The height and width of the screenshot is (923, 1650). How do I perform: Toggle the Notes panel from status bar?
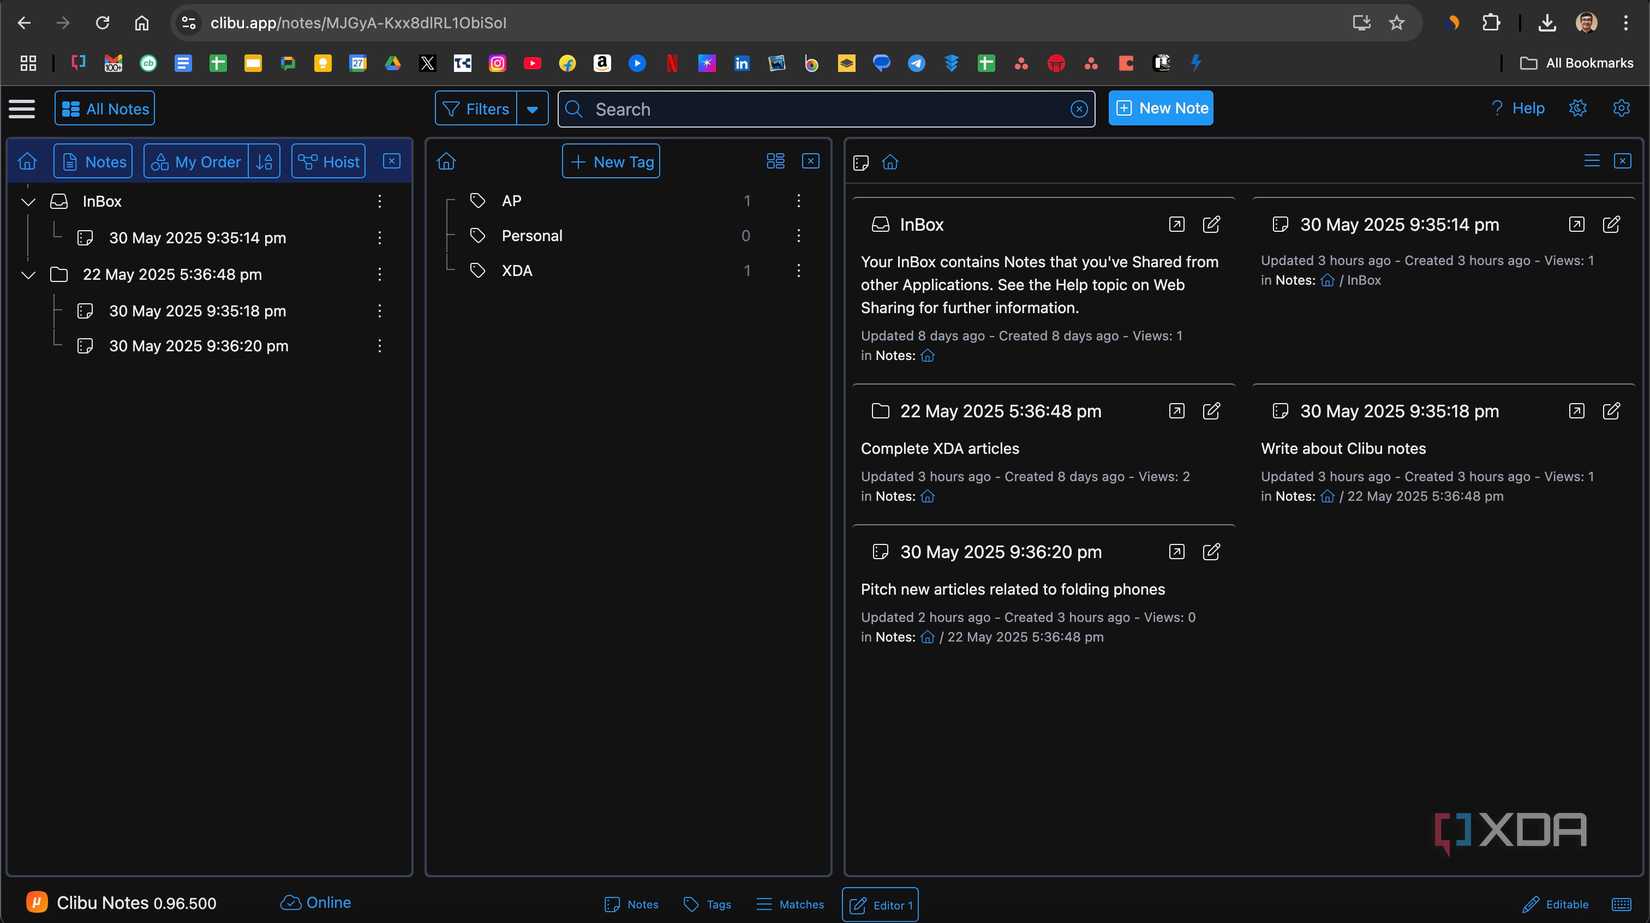[631, 904]
